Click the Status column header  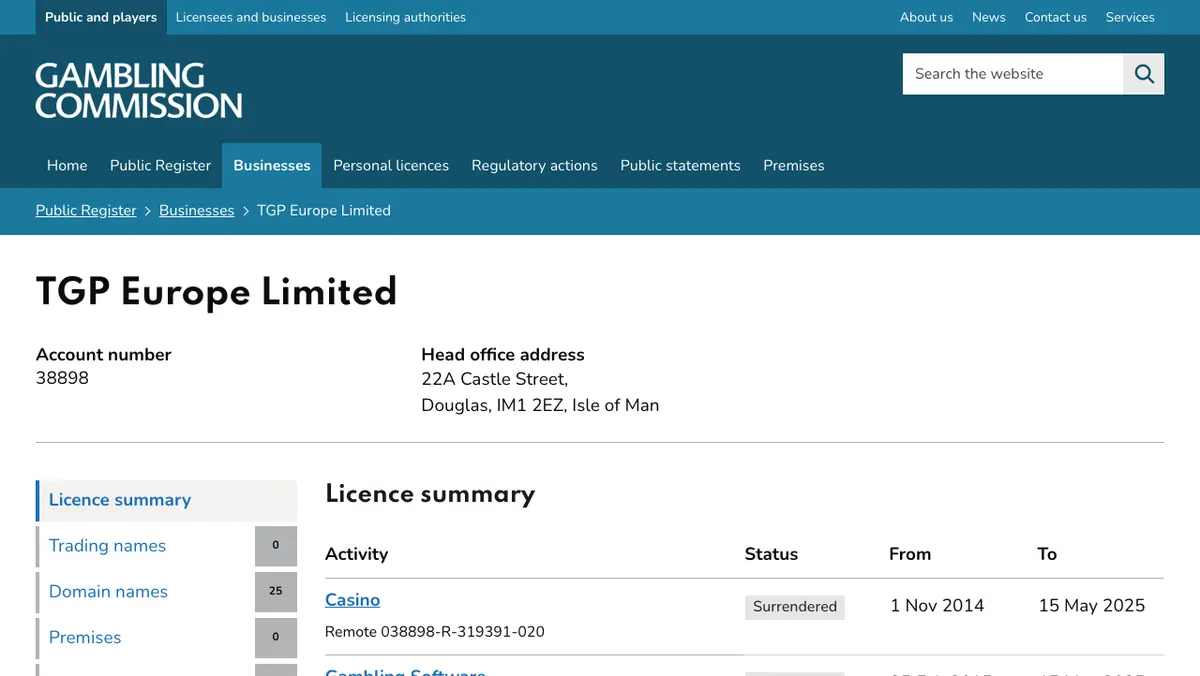pyautogui.click(x=771, y=554)
